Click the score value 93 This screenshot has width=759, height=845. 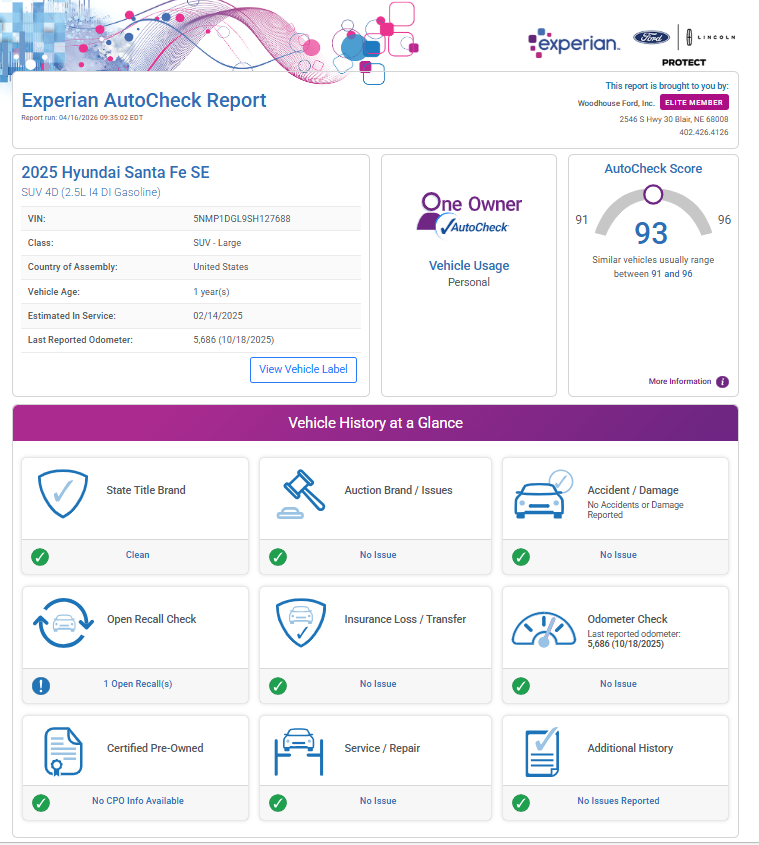click(651, 233)
